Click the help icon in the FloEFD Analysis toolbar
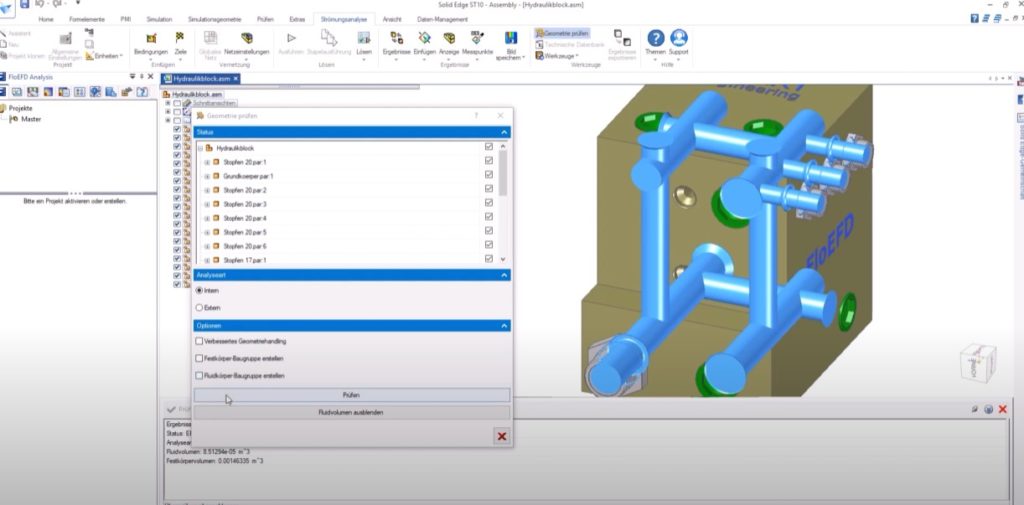This screenshot has height=505, width=1024. [142, 92]
